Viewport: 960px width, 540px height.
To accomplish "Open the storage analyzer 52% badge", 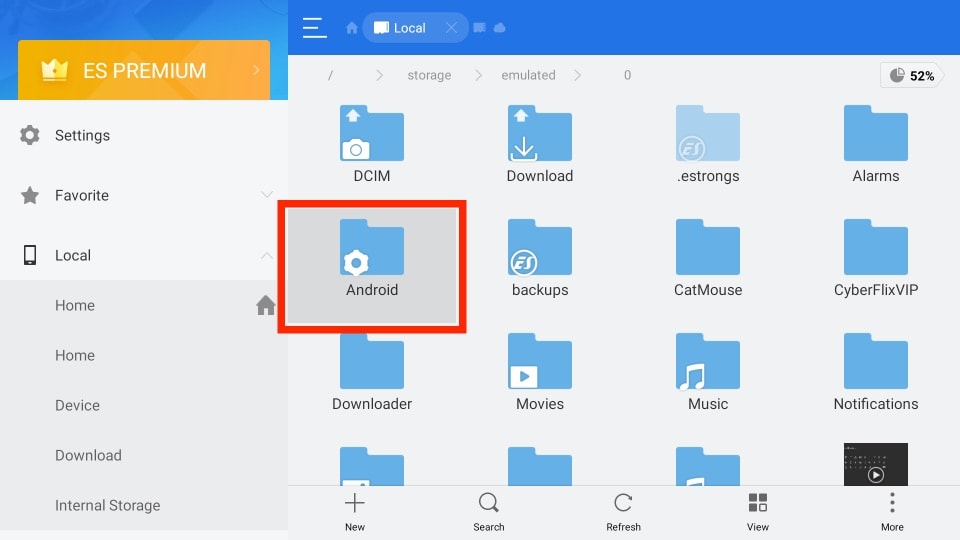I will (911, 76).
